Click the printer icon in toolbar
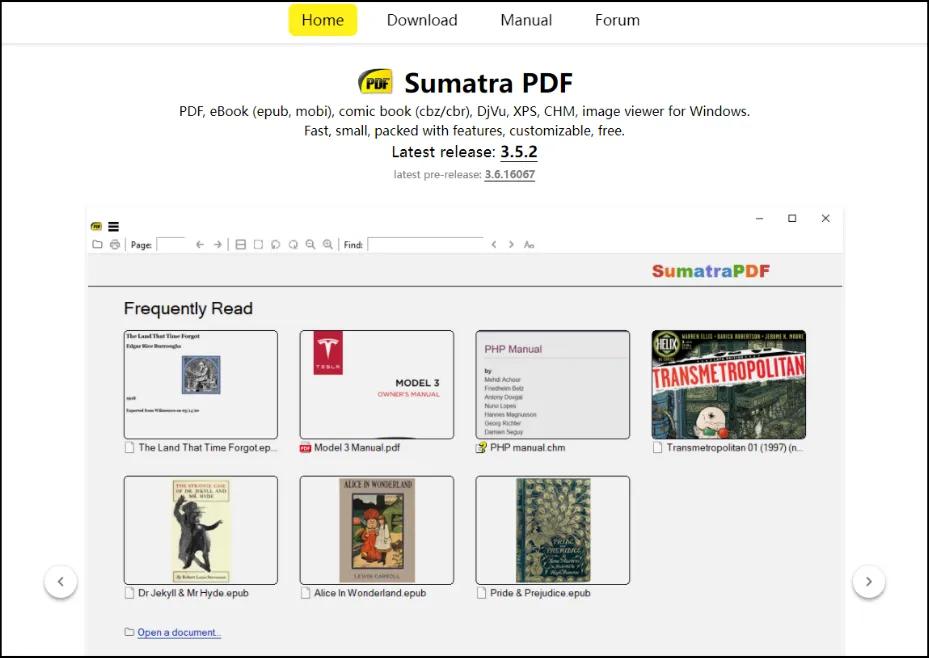 tap(115, 244)
